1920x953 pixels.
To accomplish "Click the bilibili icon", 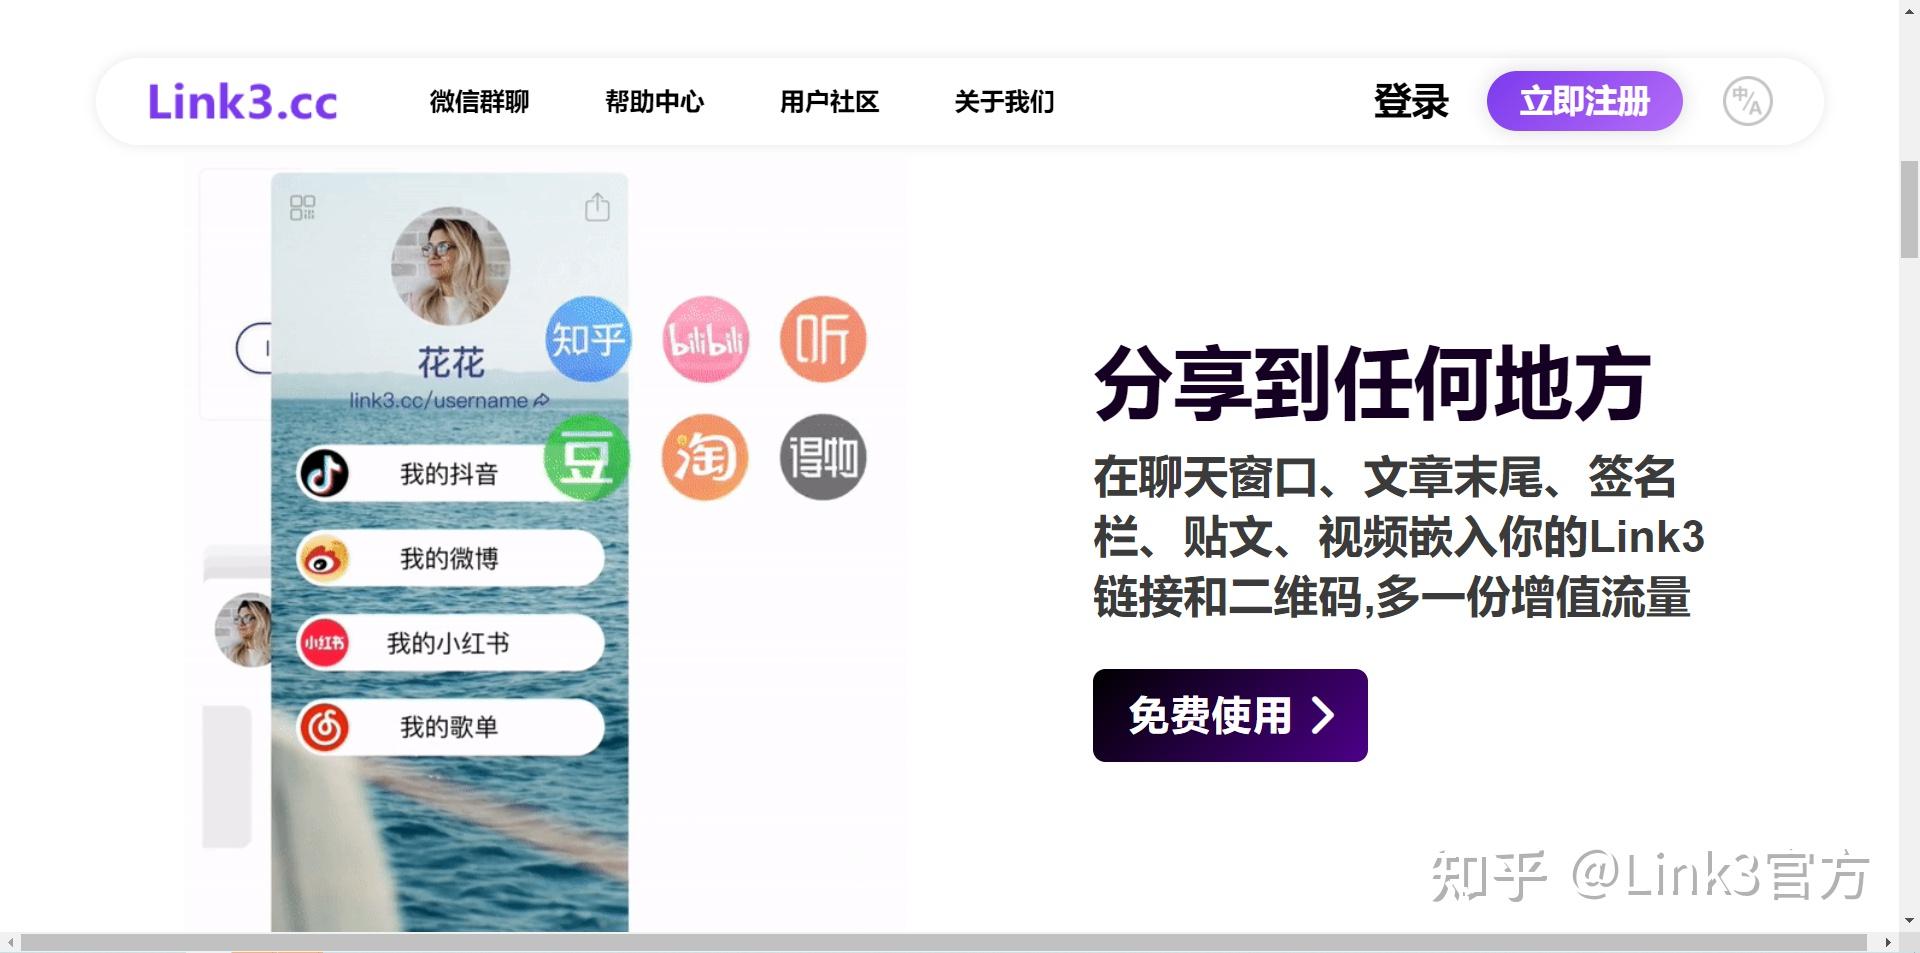I will click(x=705, y=340).
